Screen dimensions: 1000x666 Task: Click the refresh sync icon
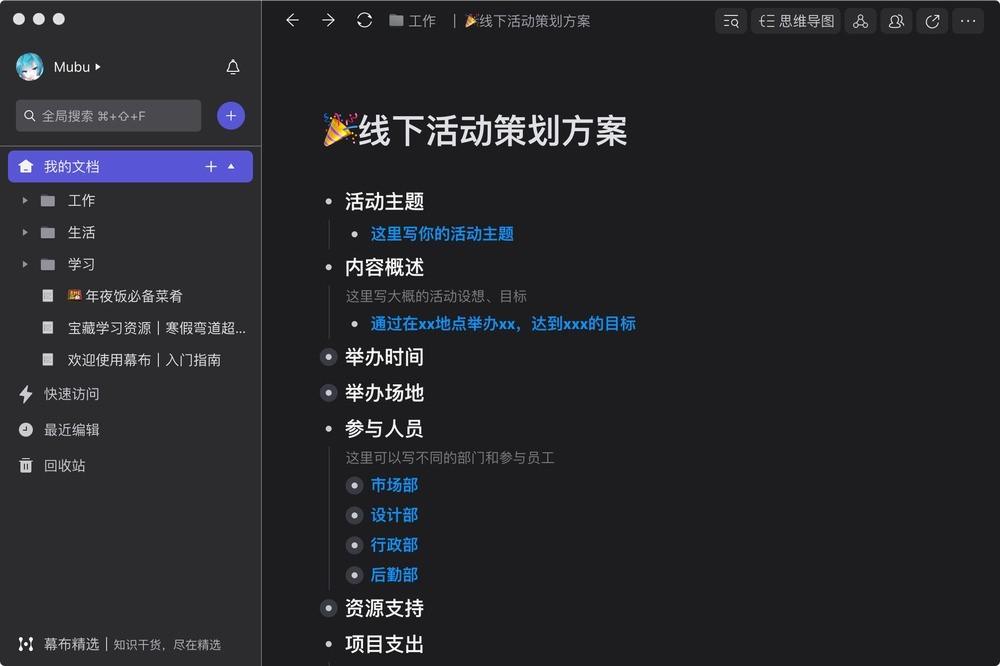point(364,20)
